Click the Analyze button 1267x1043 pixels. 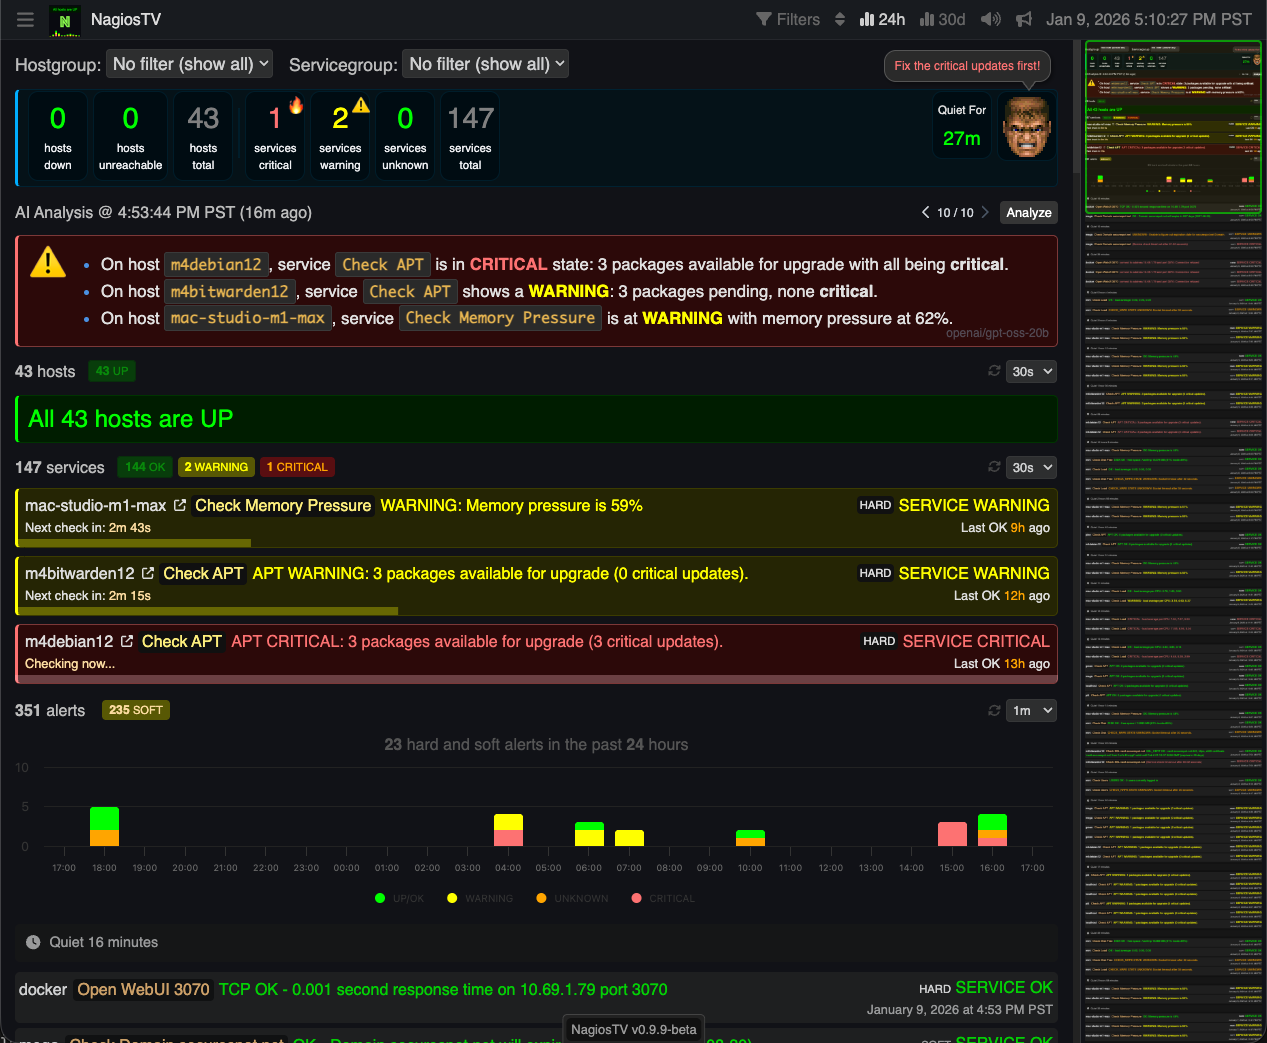tap(1028, 212)
